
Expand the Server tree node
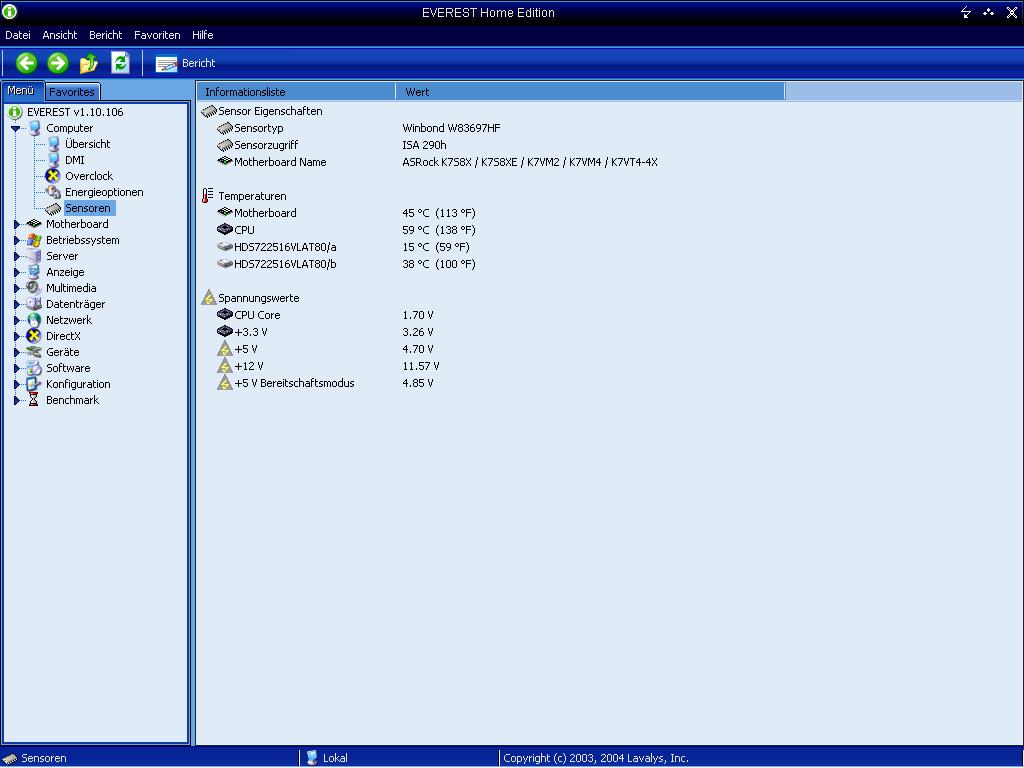pos(17,257)
